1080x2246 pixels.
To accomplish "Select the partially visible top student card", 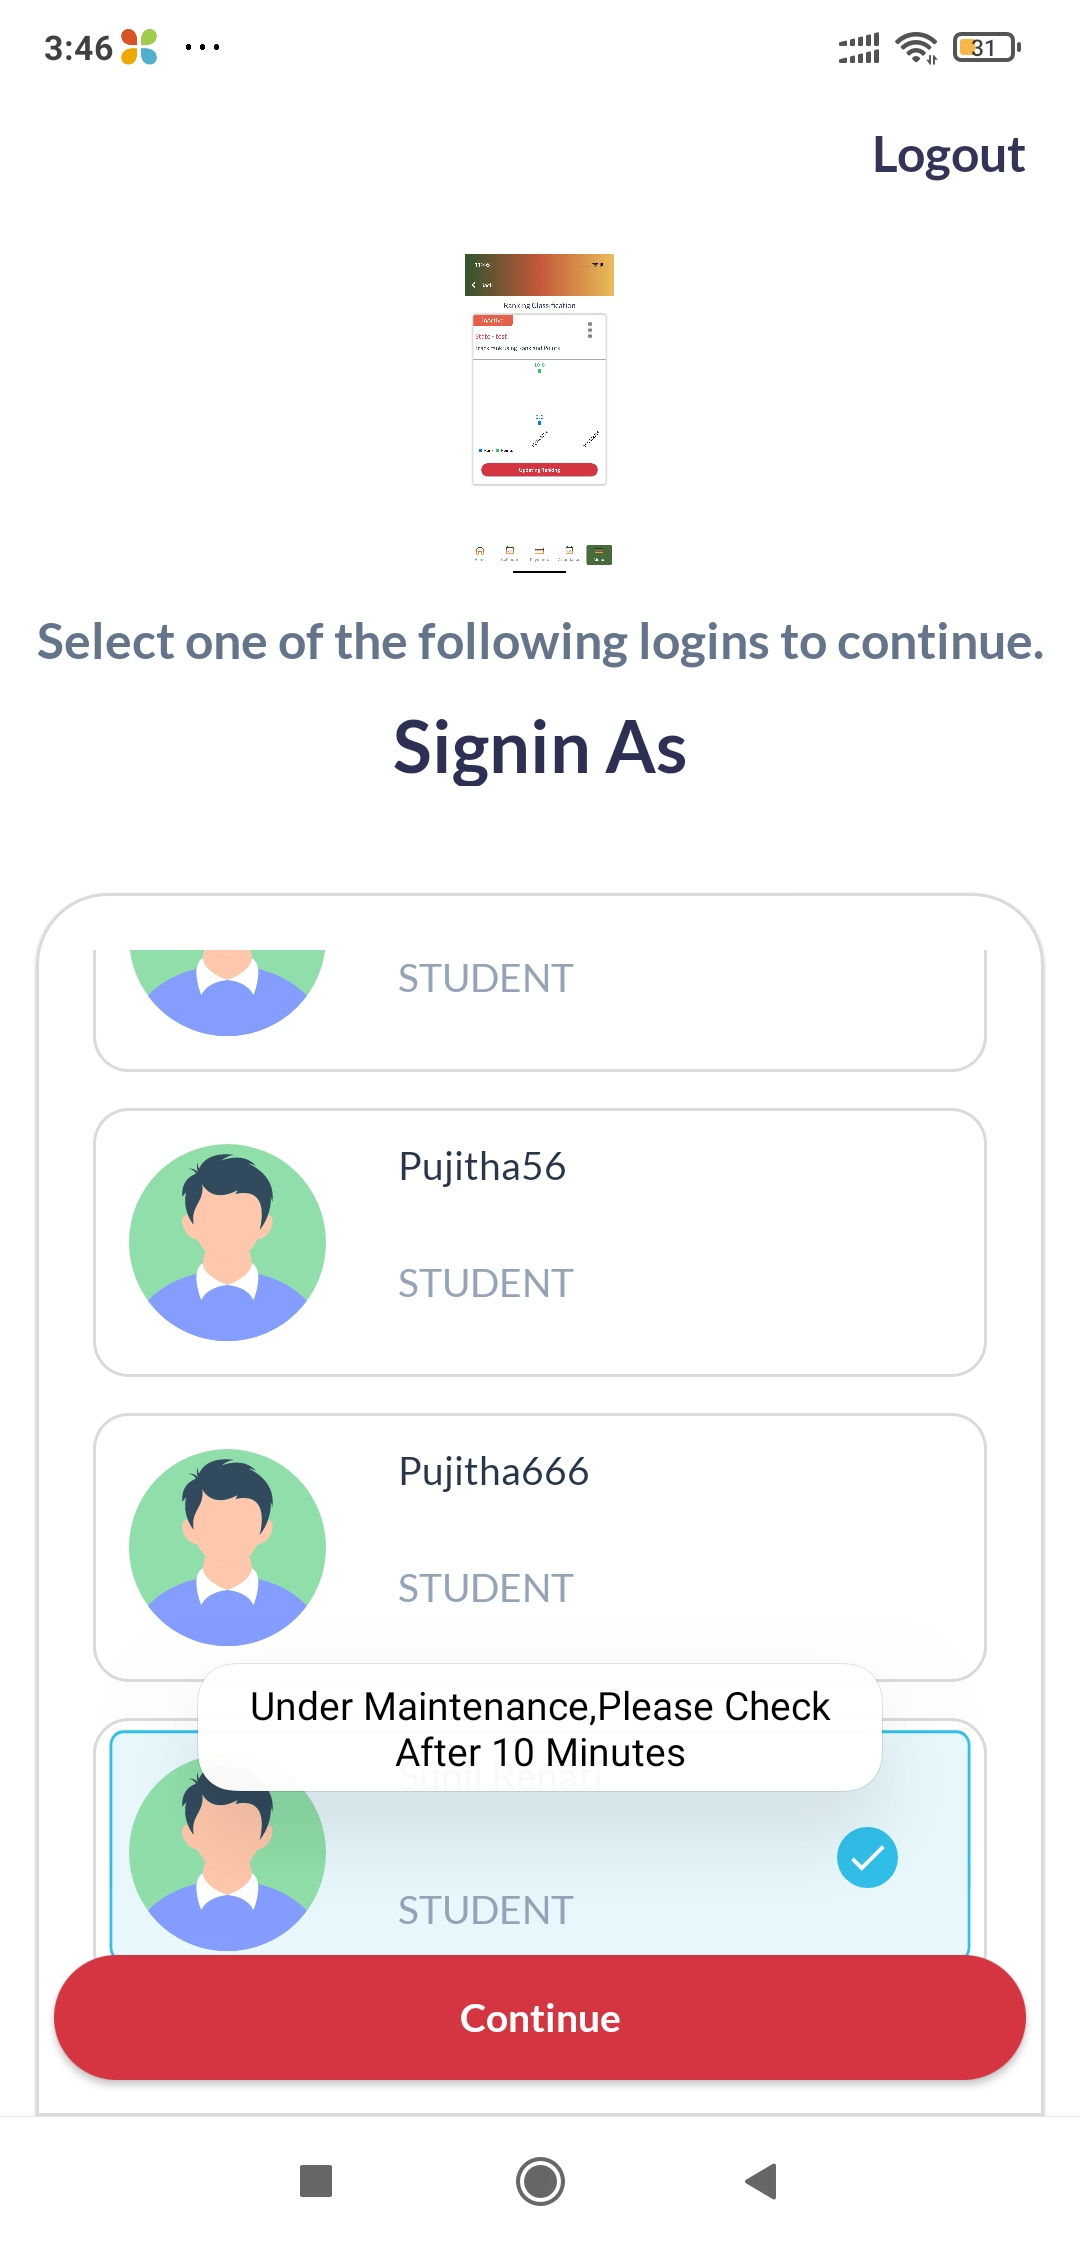I will click(540, 1005).
